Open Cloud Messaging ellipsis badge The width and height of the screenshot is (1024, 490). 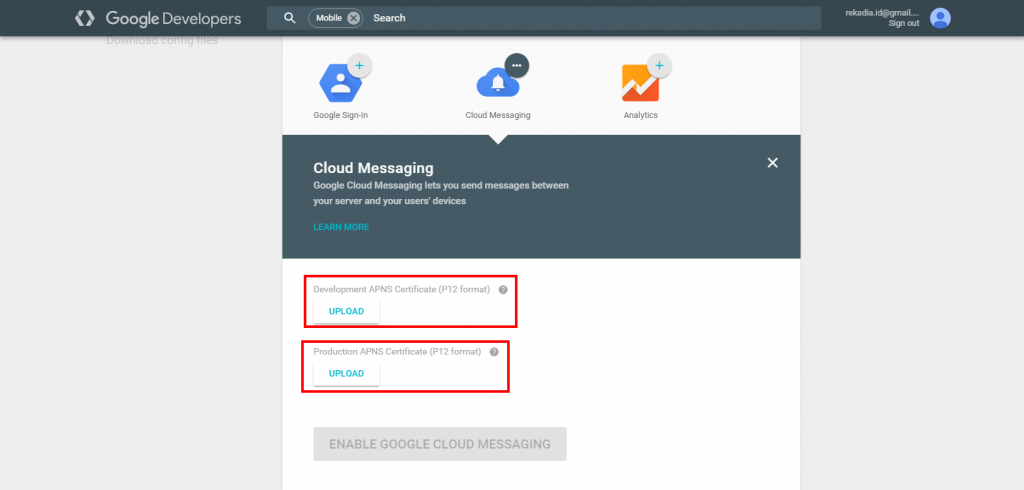(x=517, y=65)
